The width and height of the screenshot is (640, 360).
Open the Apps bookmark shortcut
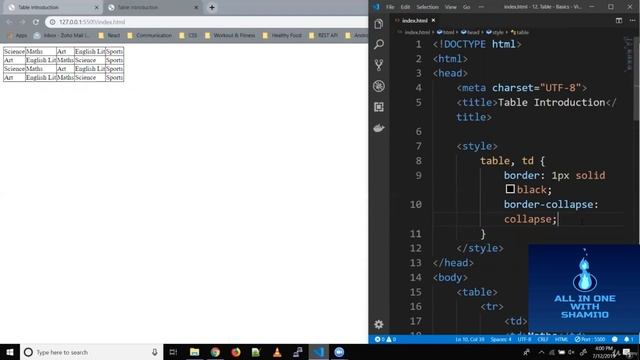coord(17,36)
